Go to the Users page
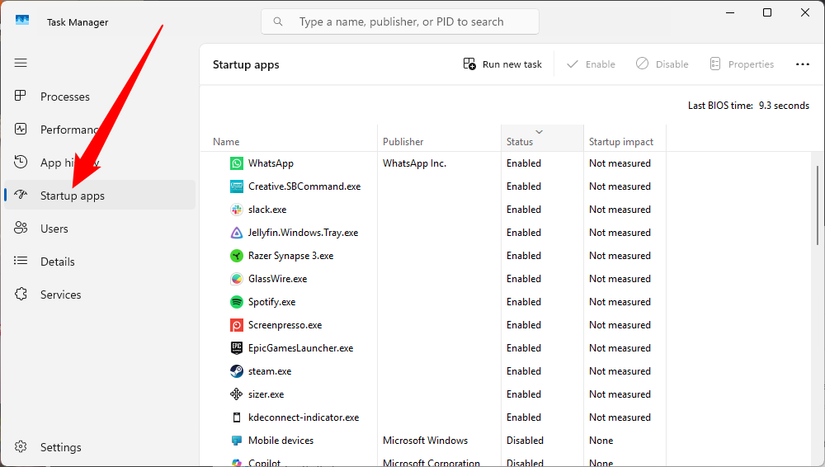This screenshot has width=825, height=467. pyautogui.click(x=54, y=229)
